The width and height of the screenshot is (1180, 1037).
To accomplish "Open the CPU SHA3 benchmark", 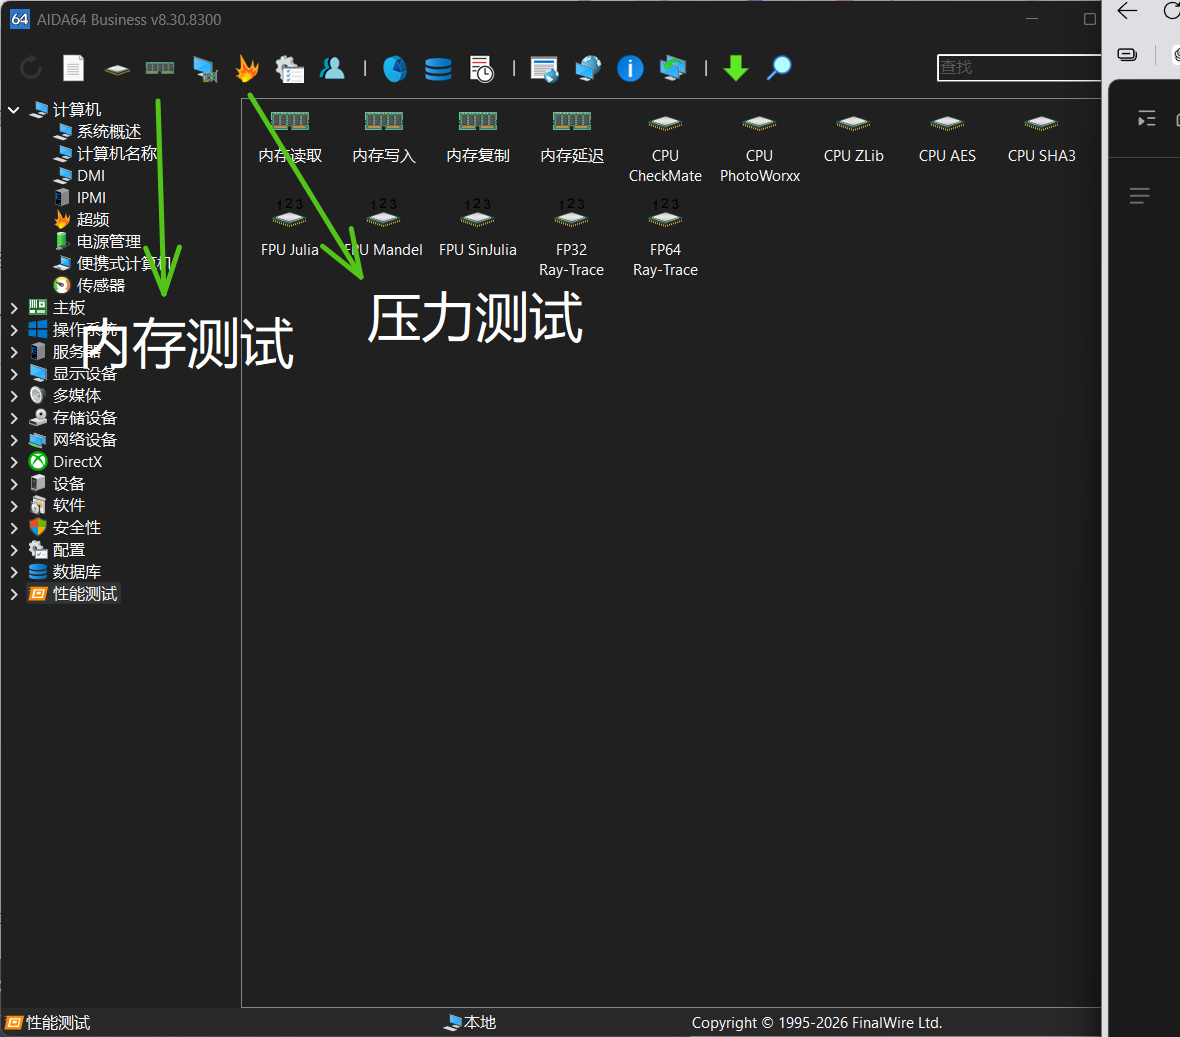I will (1042, 138).
